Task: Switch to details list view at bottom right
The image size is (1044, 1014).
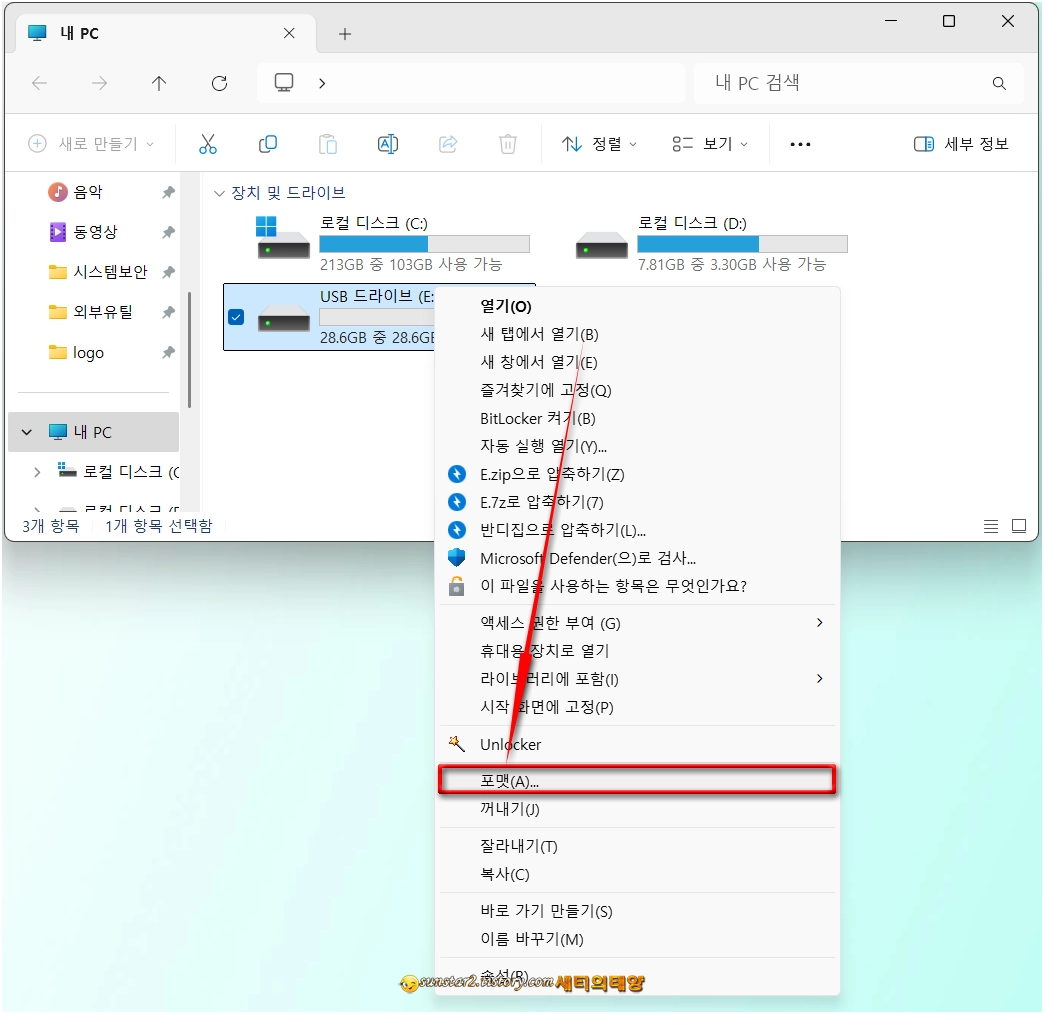Action: coord(990,525)
